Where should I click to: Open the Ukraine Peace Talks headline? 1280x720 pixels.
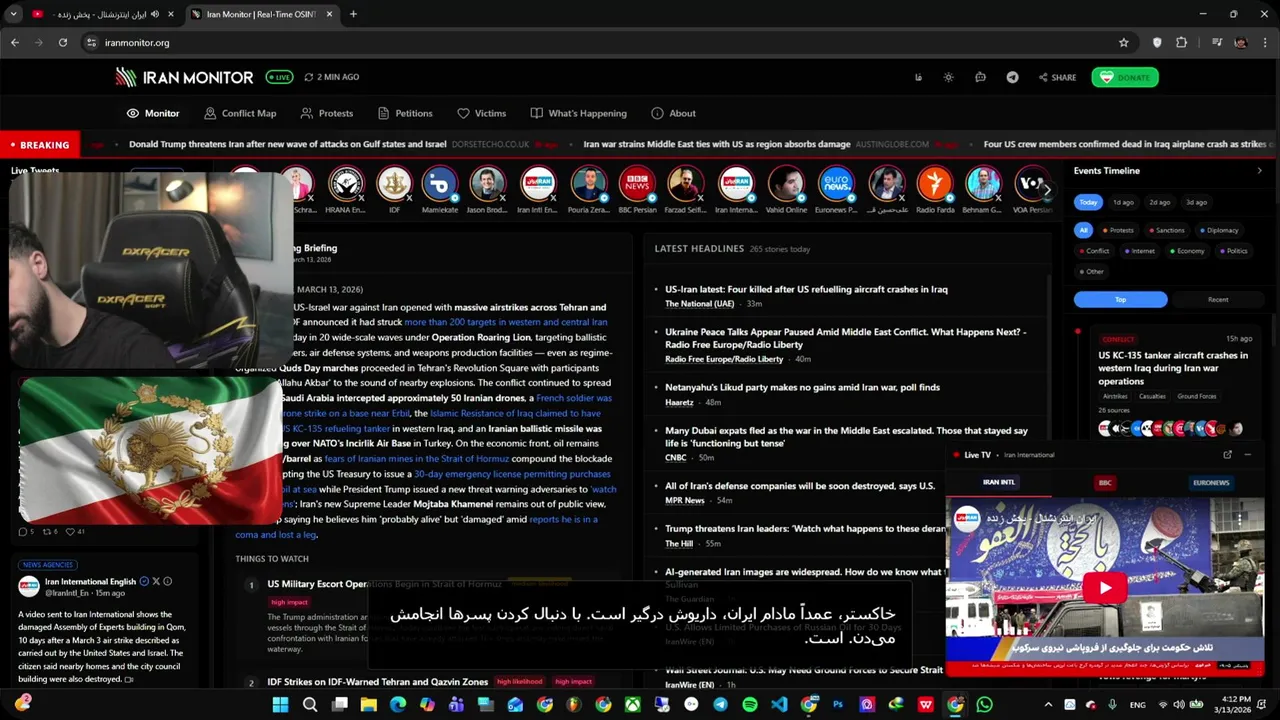click(846, 338)
